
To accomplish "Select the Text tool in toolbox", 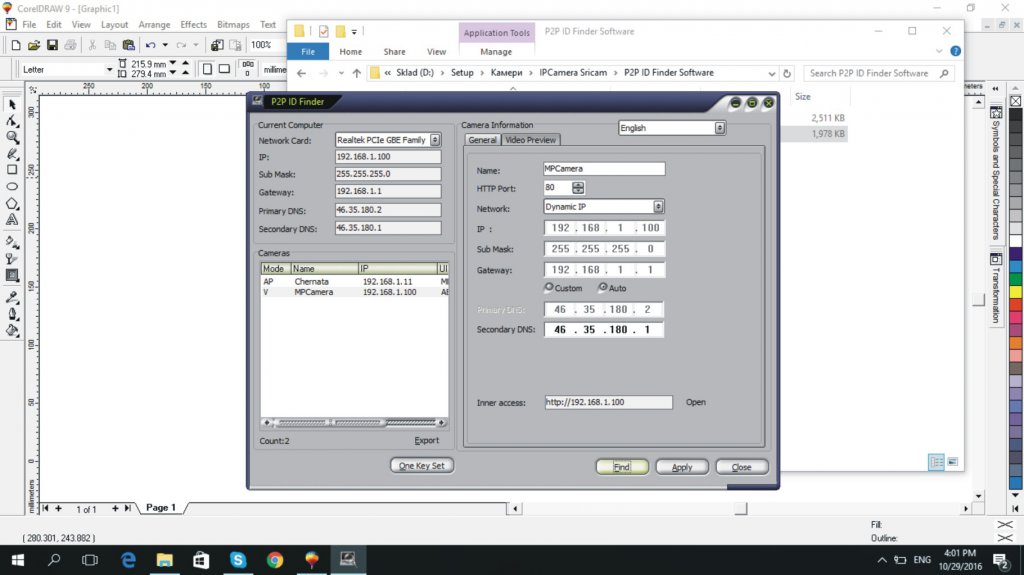I will (x=12, y=219).
